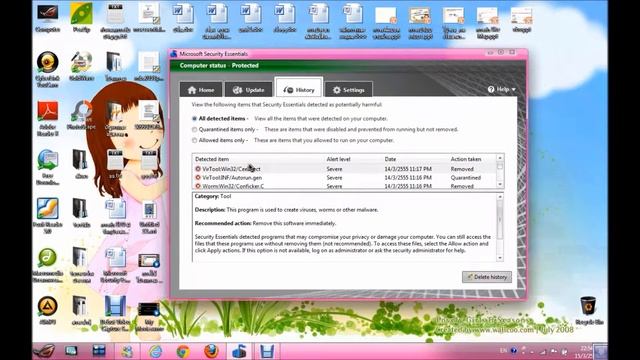Open the Computer desktop icon
Screen dimensions: 640x360
tap(47, 18)
